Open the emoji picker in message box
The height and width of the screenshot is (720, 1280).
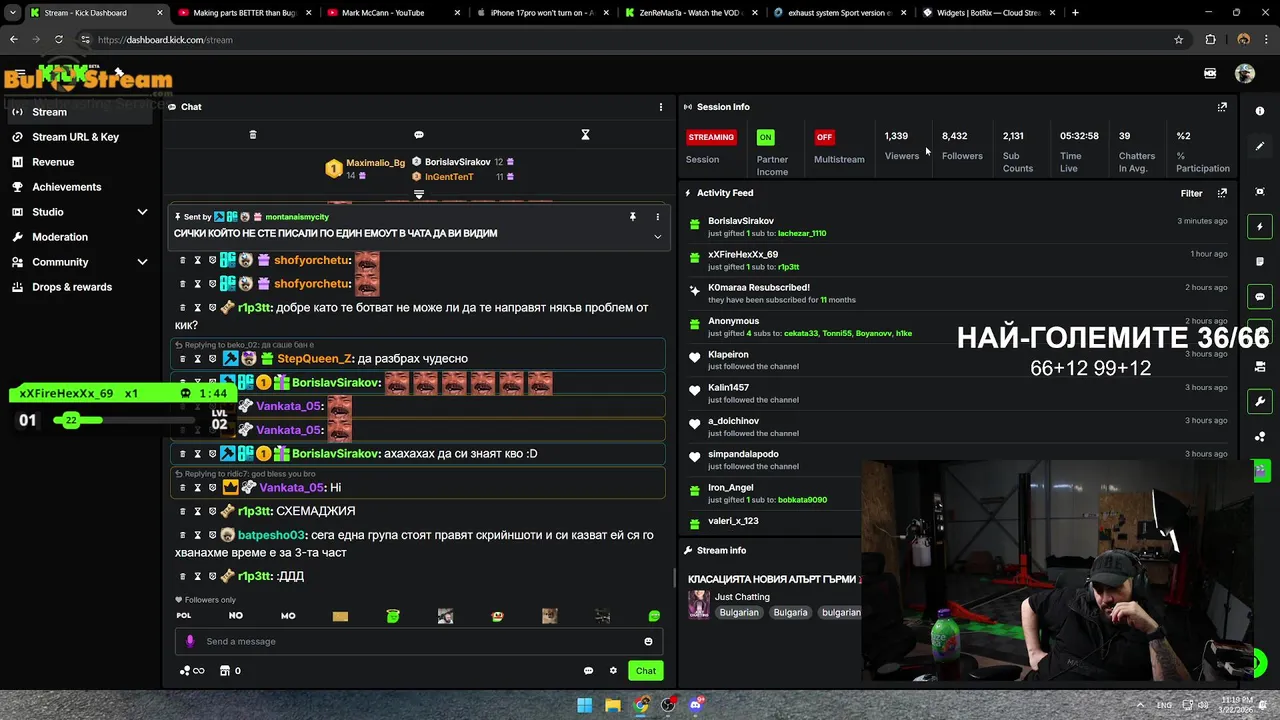[648, 642]
